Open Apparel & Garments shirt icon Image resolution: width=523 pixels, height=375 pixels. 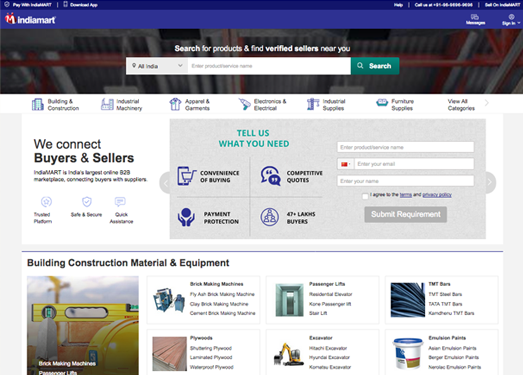pyautogui.click(x=175, y=104)
